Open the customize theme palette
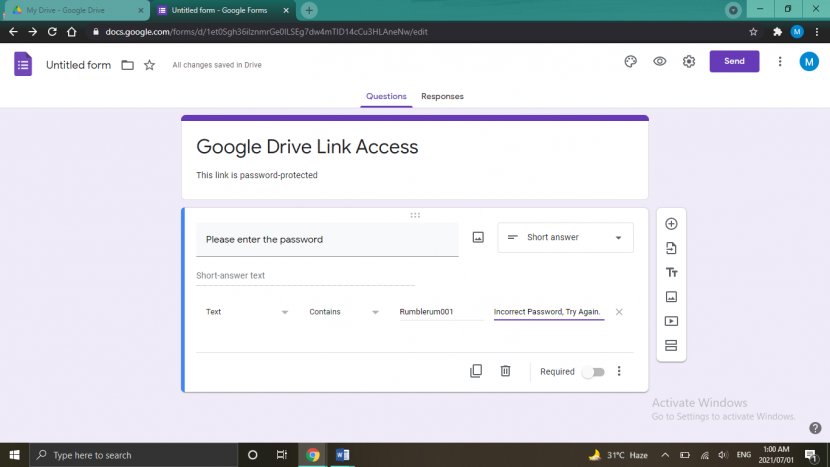Viewport: 830px width, 467px height. coord(630,61)
